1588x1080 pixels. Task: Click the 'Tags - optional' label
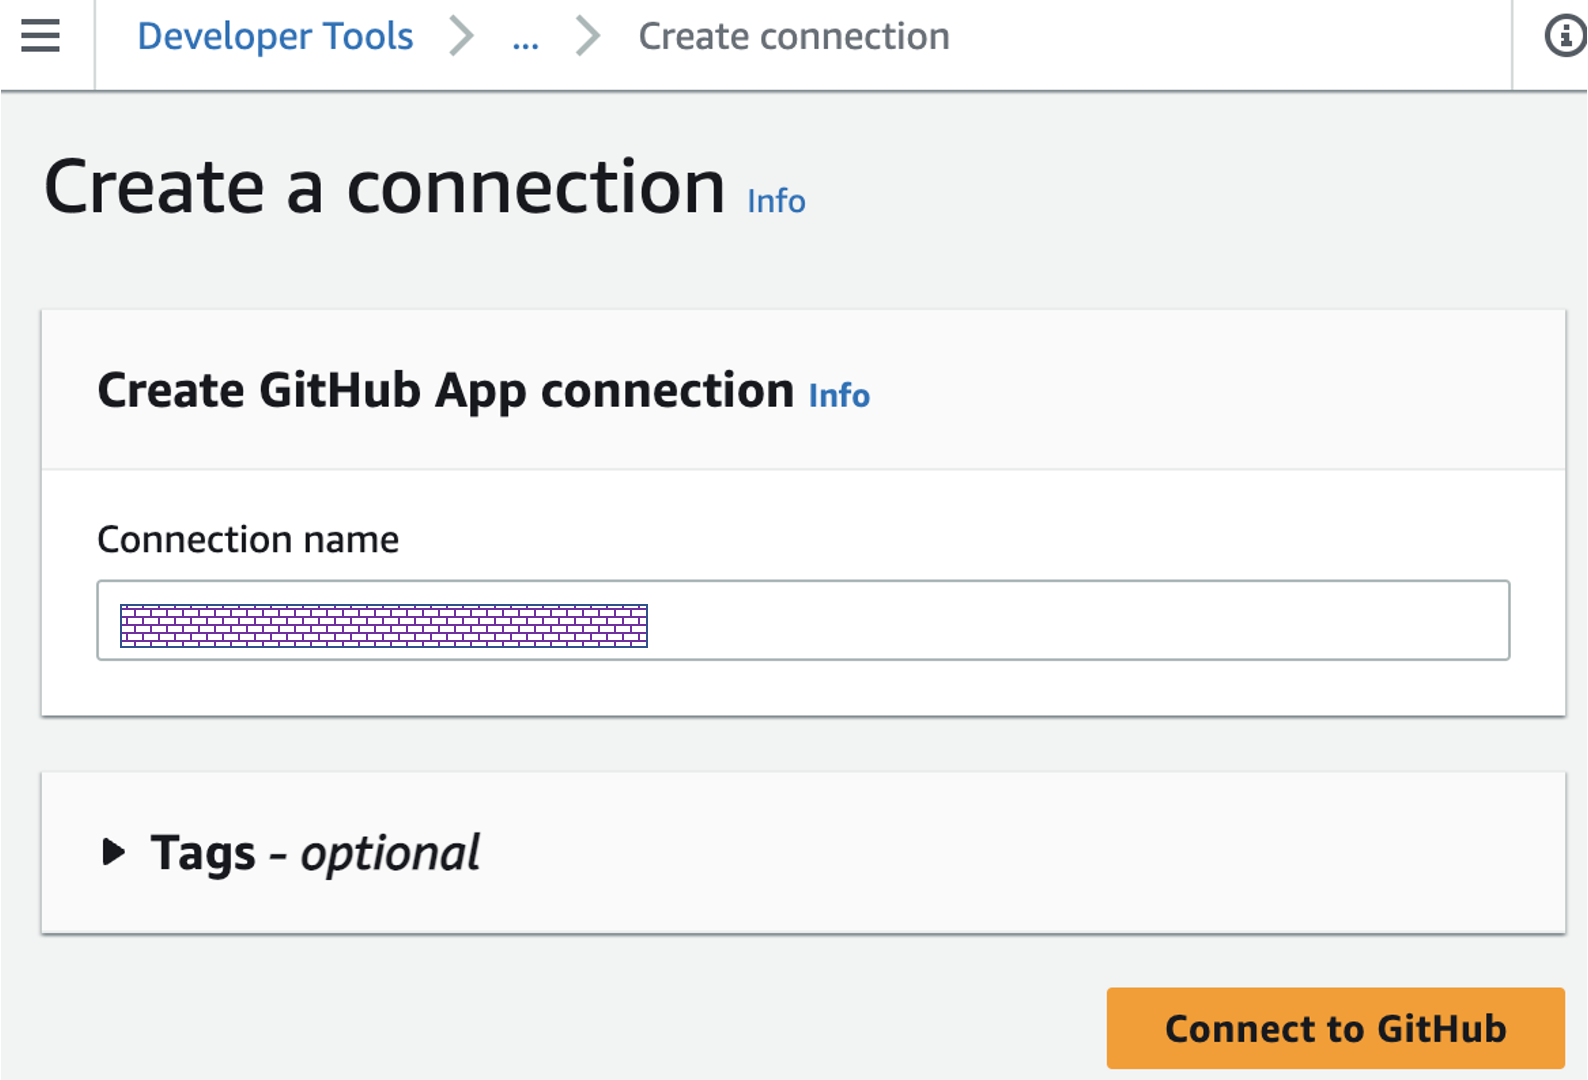[x=314, y=853]
